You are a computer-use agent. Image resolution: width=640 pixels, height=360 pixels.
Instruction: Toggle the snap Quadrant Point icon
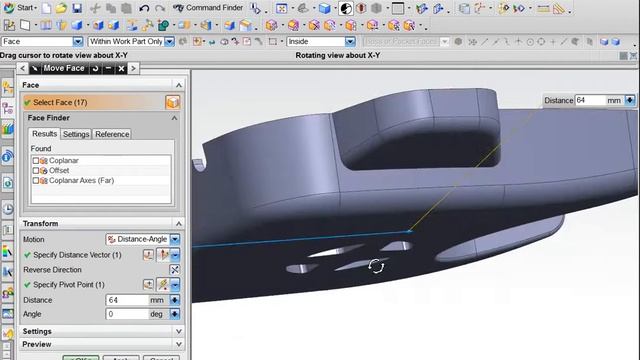click(x=541, y=42)
